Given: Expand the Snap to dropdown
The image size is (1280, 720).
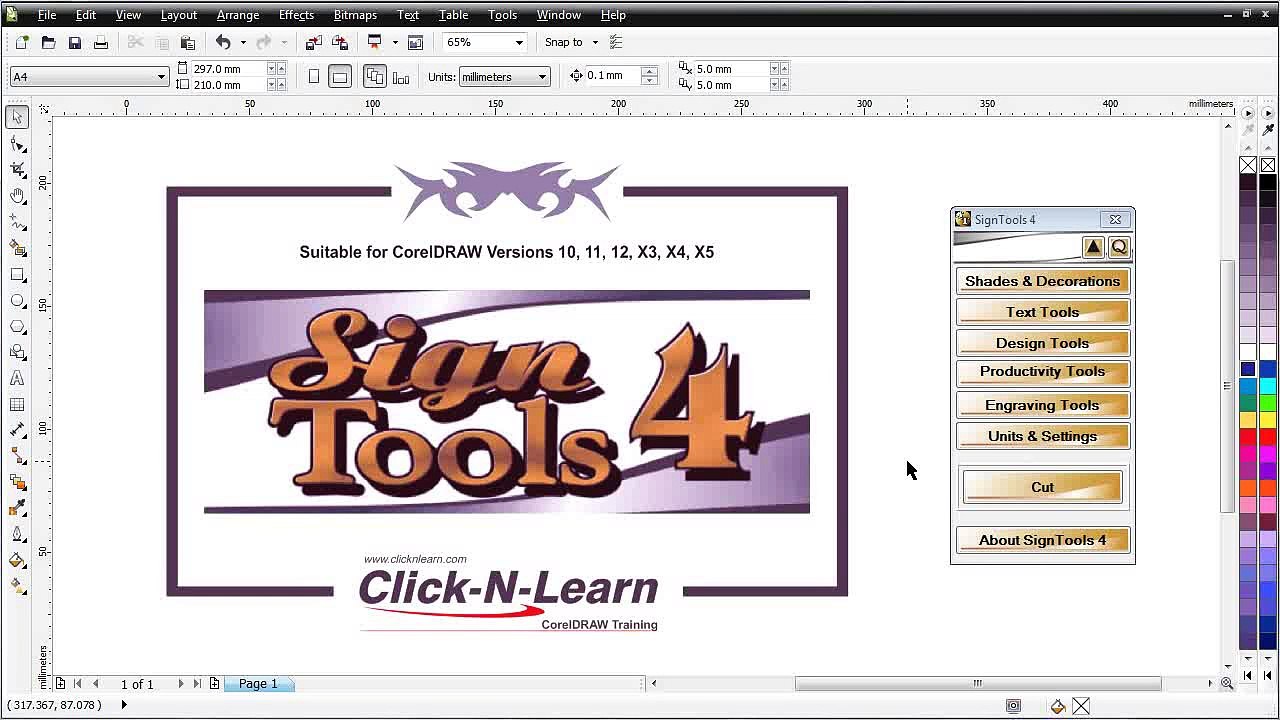Looking at the screenshot, I should [595, 42].
